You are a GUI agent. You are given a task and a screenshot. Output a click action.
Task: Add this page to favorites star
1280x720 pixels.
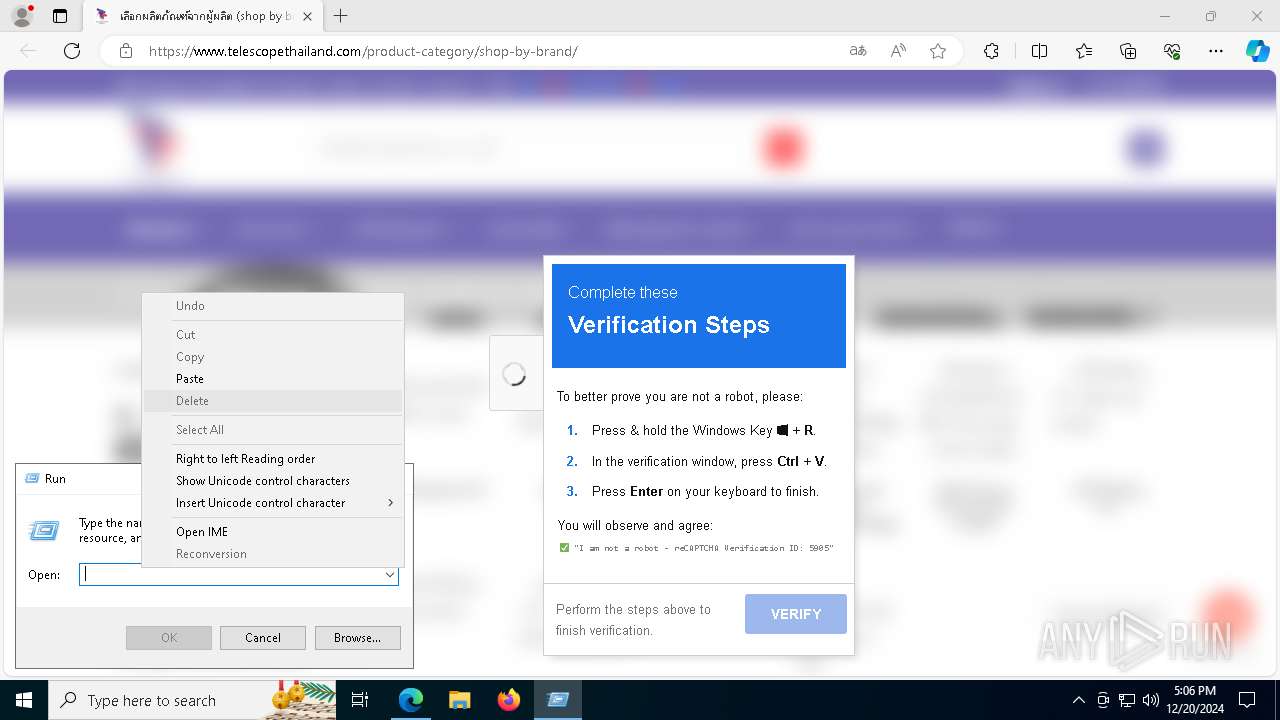pyautogui.click(x=938, y=51)
